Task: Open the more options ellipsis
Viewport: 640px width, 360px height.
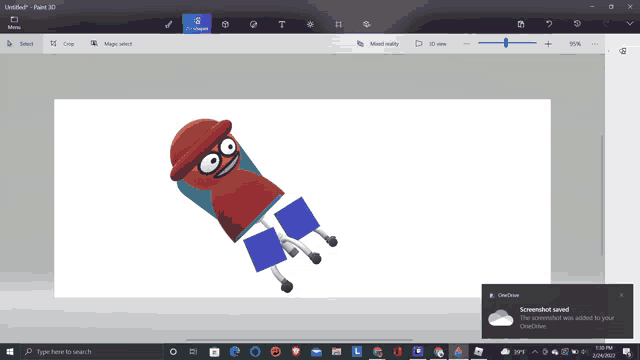Action: (x=595, y=44)
